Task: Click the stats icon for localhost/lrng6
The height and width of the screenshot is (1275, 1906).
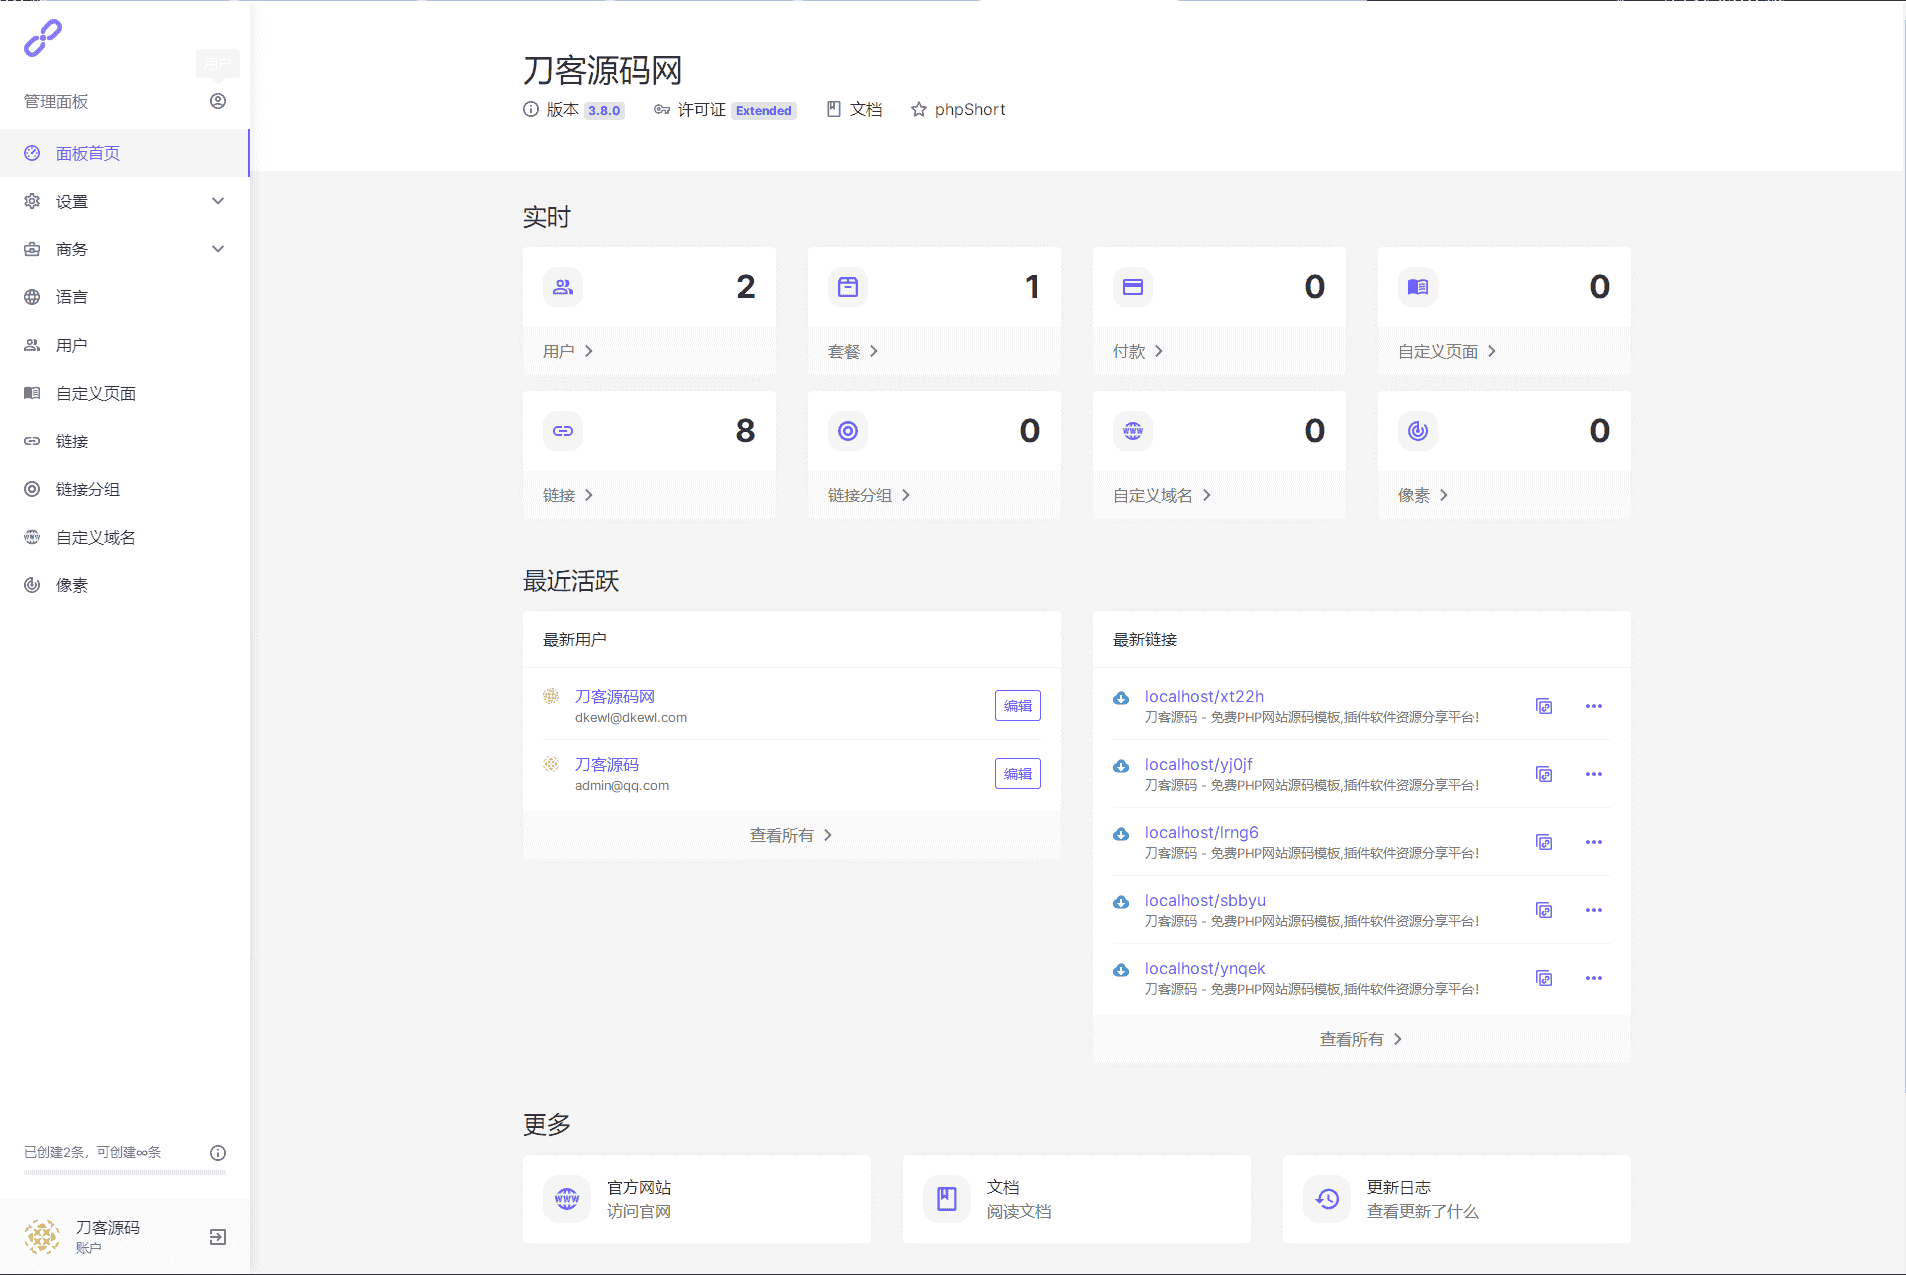Action: [x=1121, y=834]
